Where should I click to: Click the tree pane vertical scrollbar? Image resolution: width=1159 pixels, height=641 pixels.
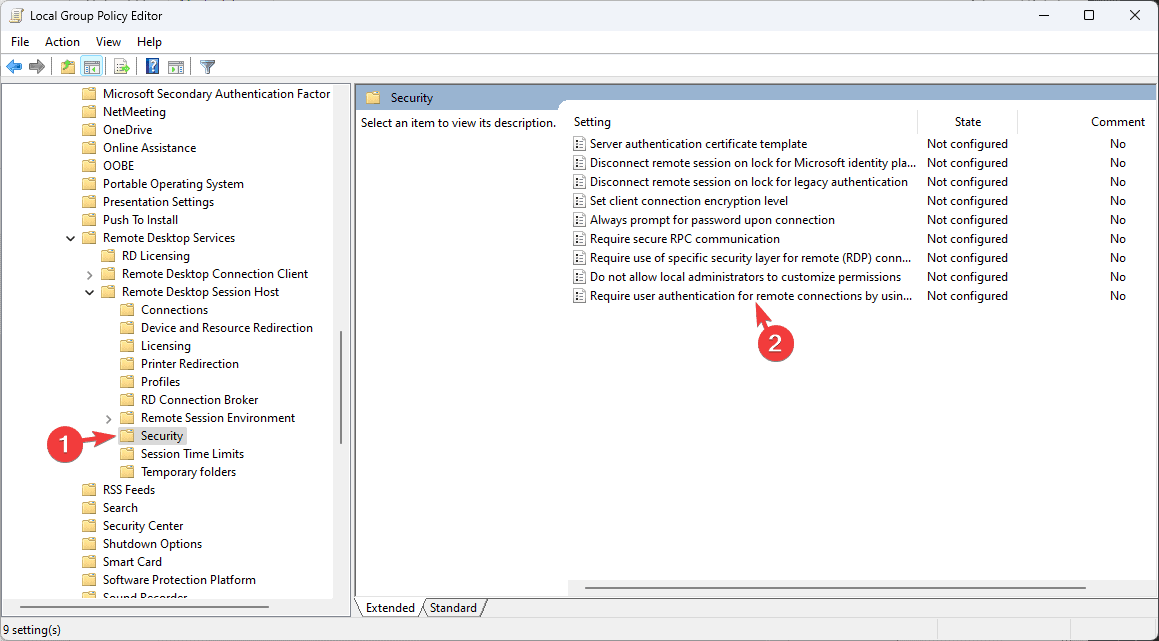point(341,387)
